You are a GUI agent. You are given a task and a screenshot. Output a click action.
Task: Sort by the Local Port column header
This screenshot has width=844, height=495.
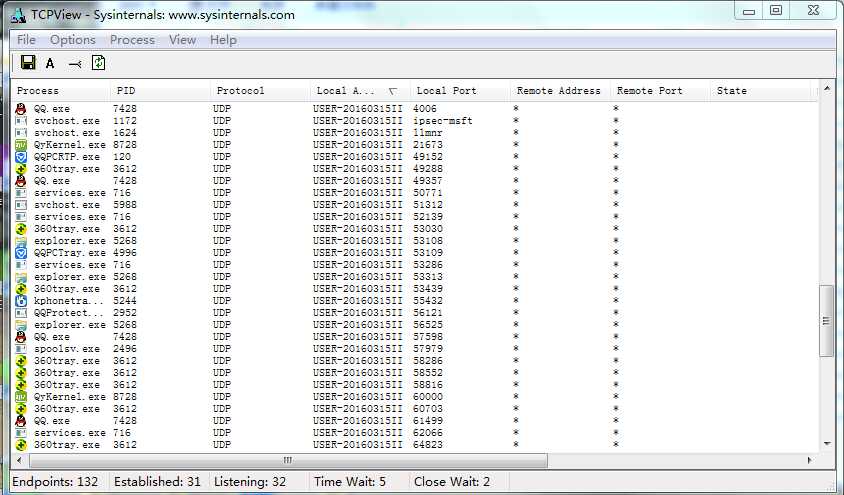[460, 90]
